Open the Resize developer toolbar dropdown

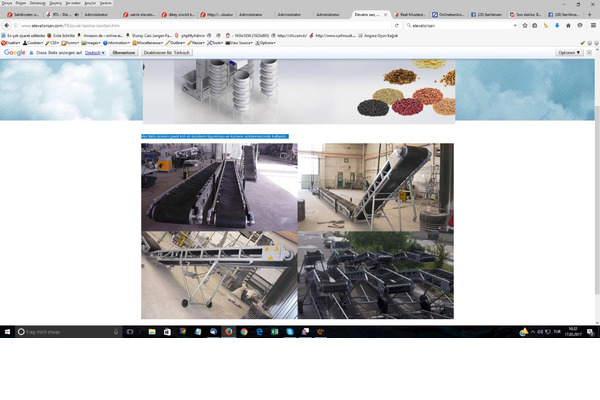(196, 43)
